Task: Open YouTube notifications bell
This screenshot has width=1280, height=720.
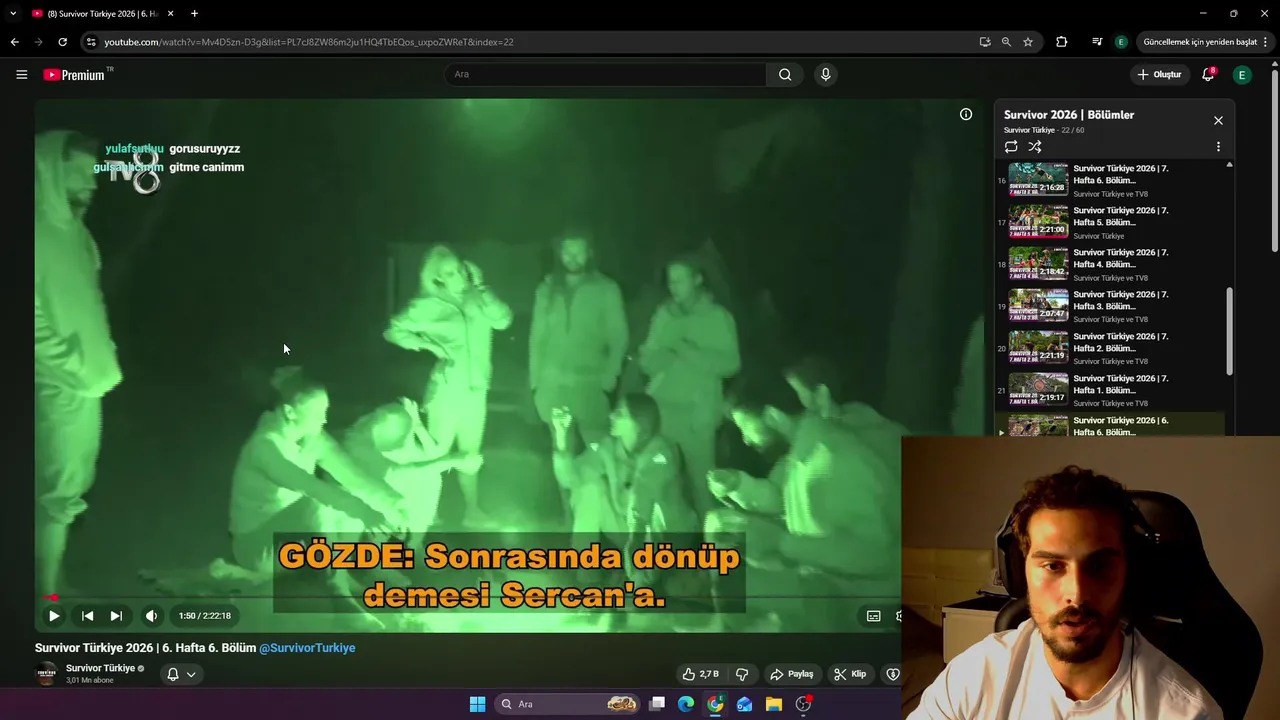Action: (1208, 74)
